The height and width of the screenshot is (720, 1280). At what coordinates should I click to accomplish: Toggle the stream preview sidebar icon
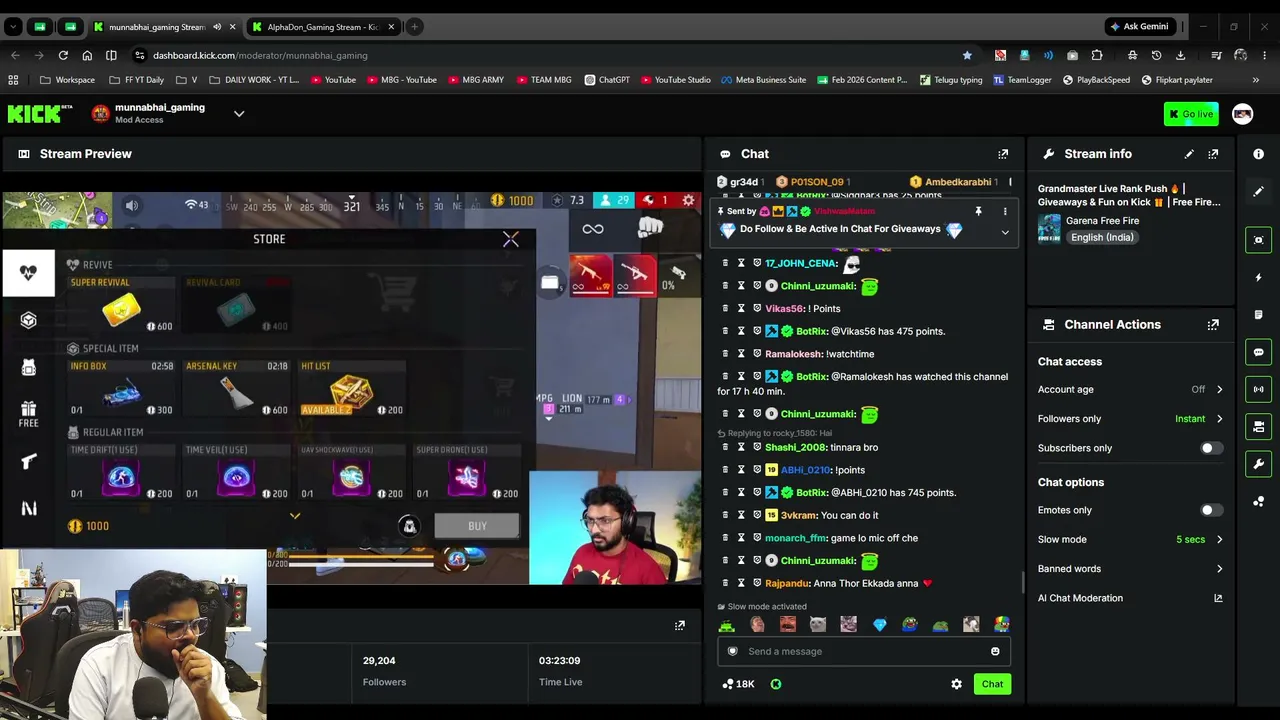click(x=1259, y=240)
